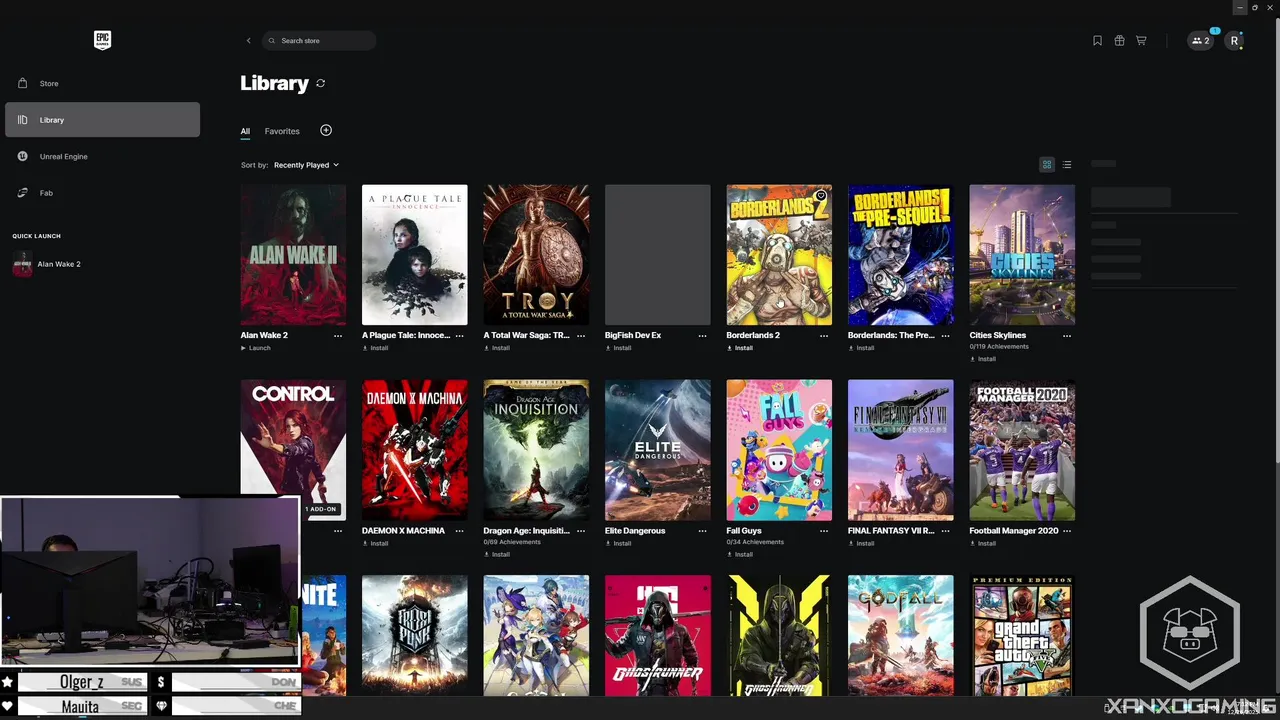Launch Alan Wake 2
Screen dimensions: 1280x720
(x=256, y=348)
